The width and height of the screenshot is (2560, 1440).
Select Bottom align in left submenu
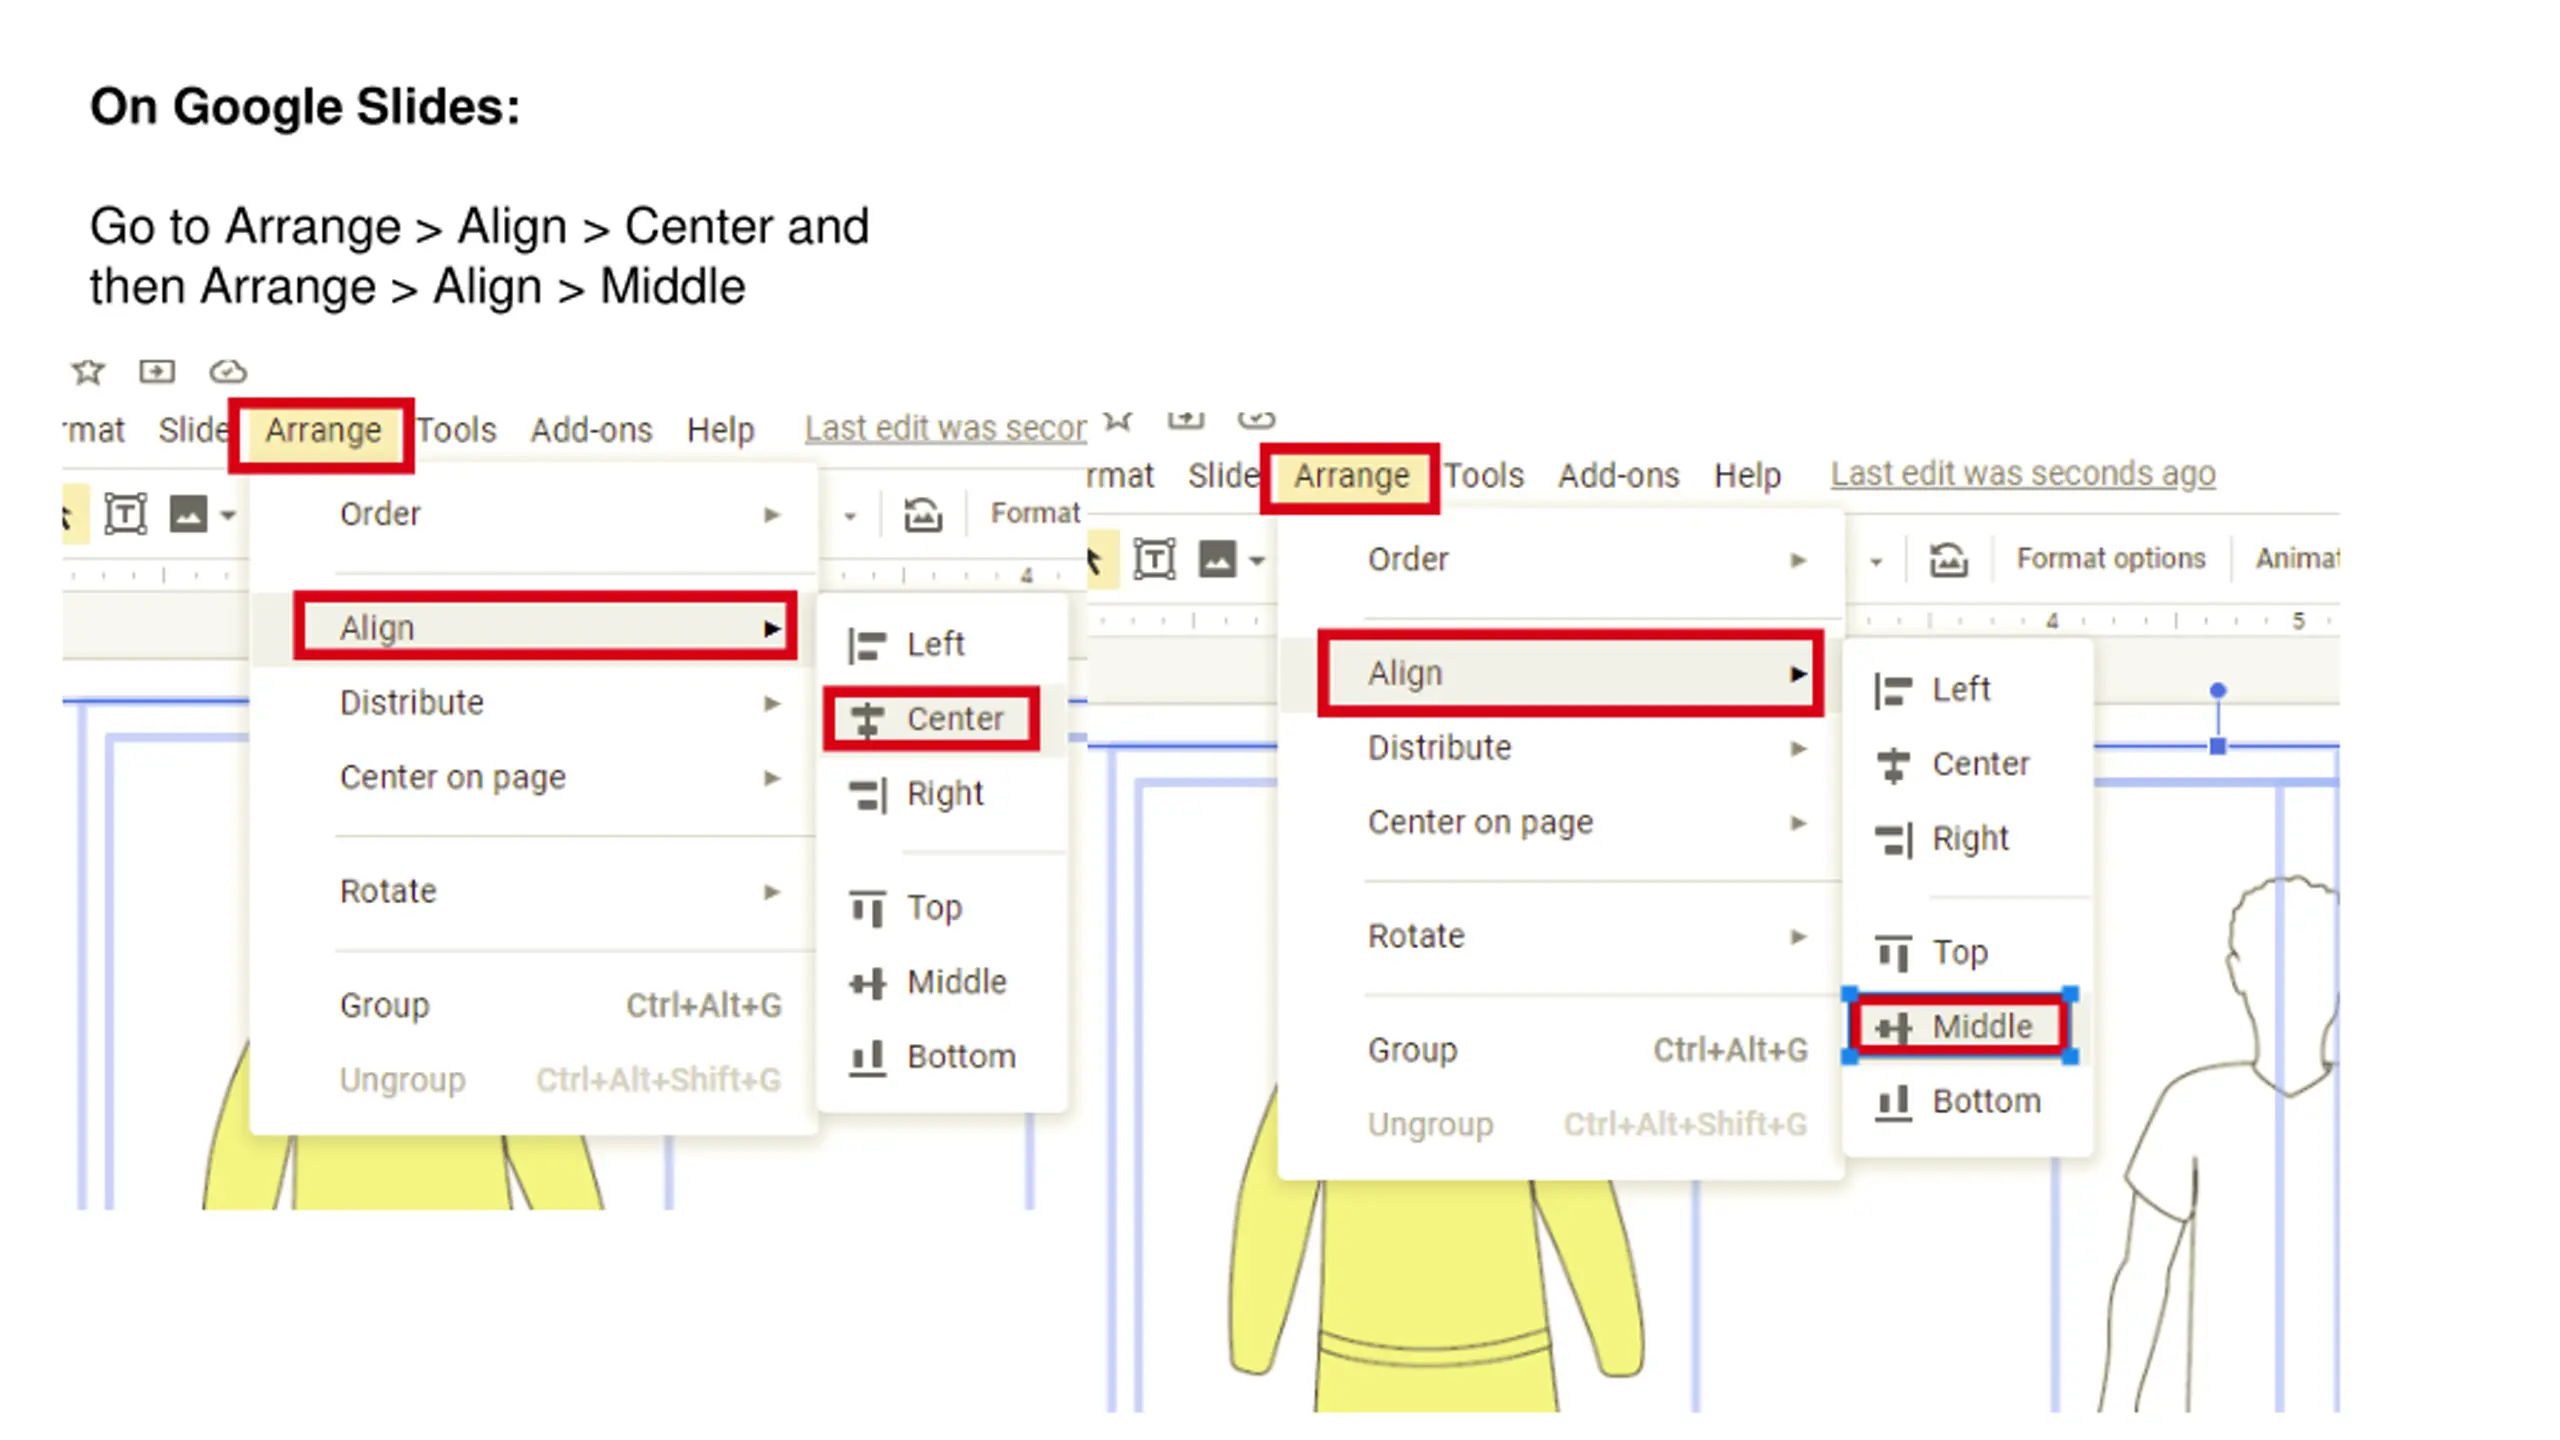coord(941,1057)
